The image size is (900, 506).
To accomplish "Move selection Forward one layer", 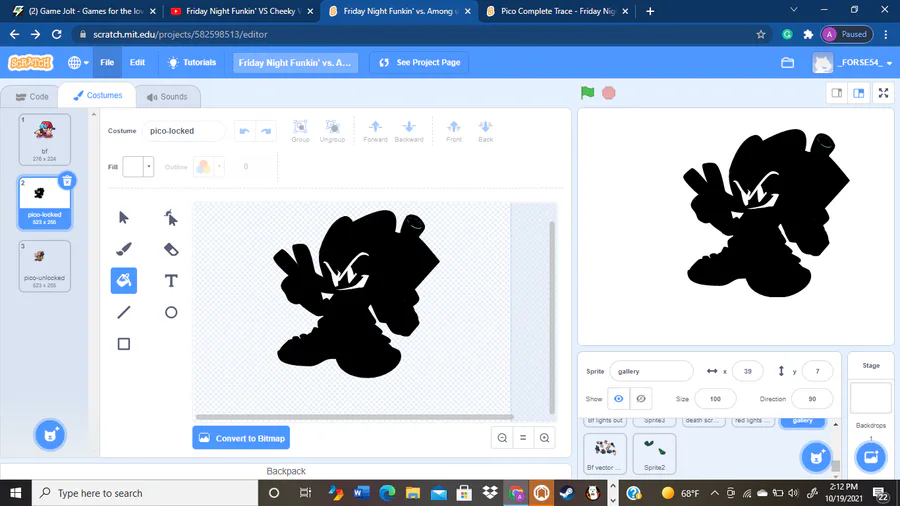I will (375, 131).
